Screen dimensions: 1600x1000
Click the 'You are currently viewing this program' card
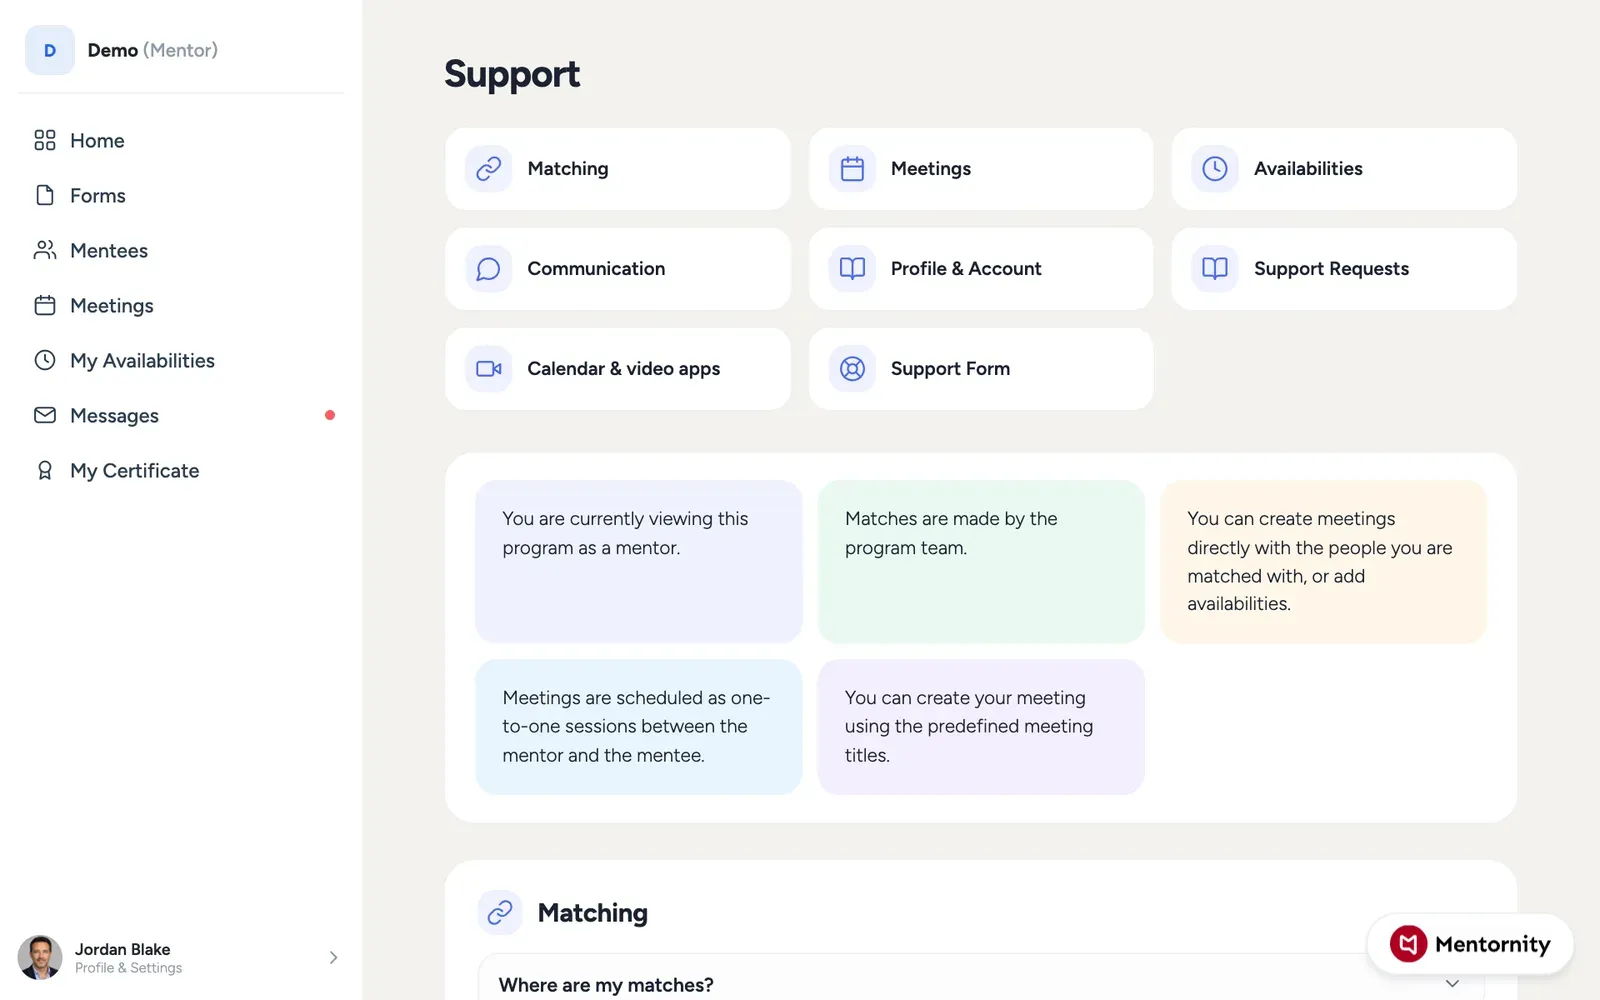639,562
